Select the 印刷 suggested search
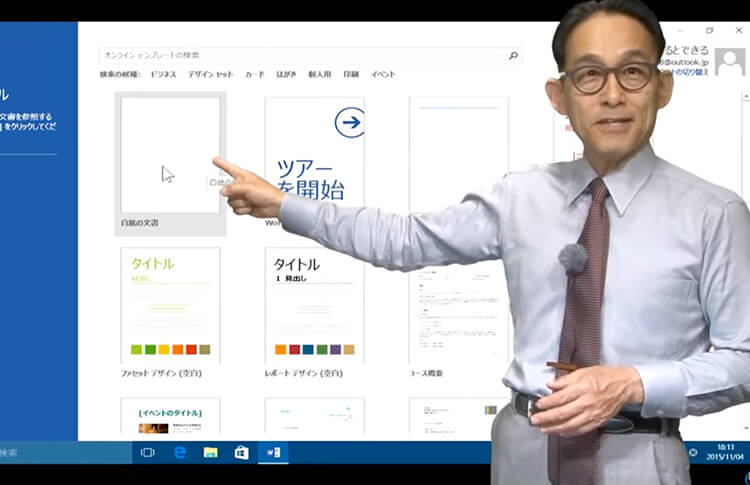Image resolution: width=750 pixels, height=485 pixels. (351, 74)
